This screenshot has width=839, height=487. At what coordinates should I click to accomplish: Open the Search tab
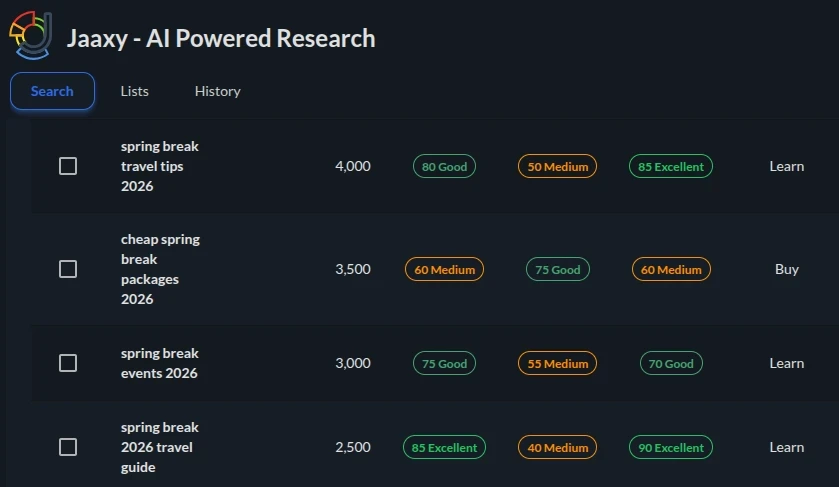click(52, 91)
